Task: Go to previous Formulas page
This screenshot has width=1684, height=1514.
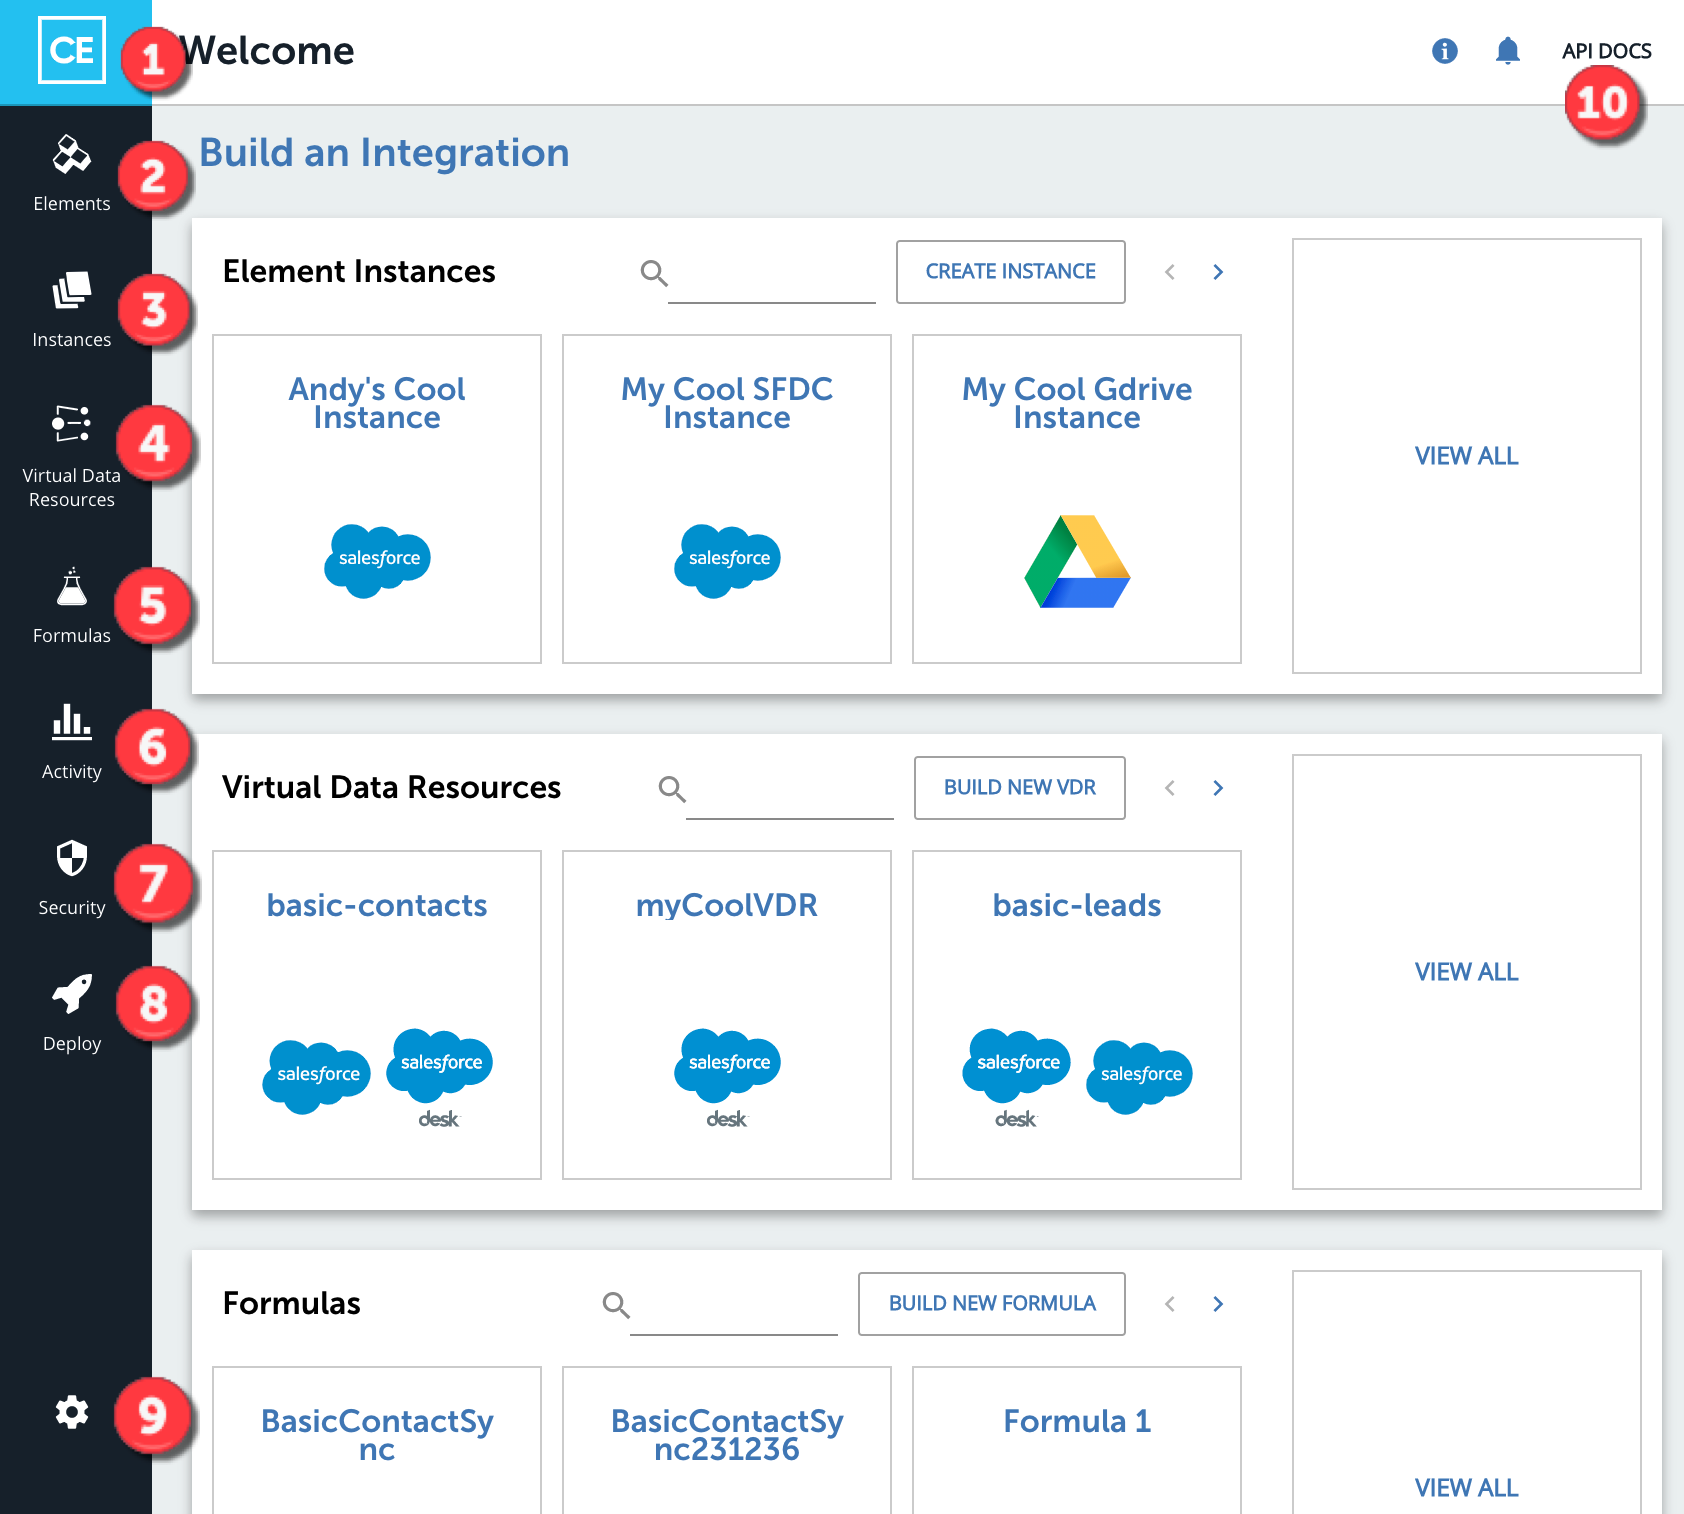Action: [x=1170, y=1304]
